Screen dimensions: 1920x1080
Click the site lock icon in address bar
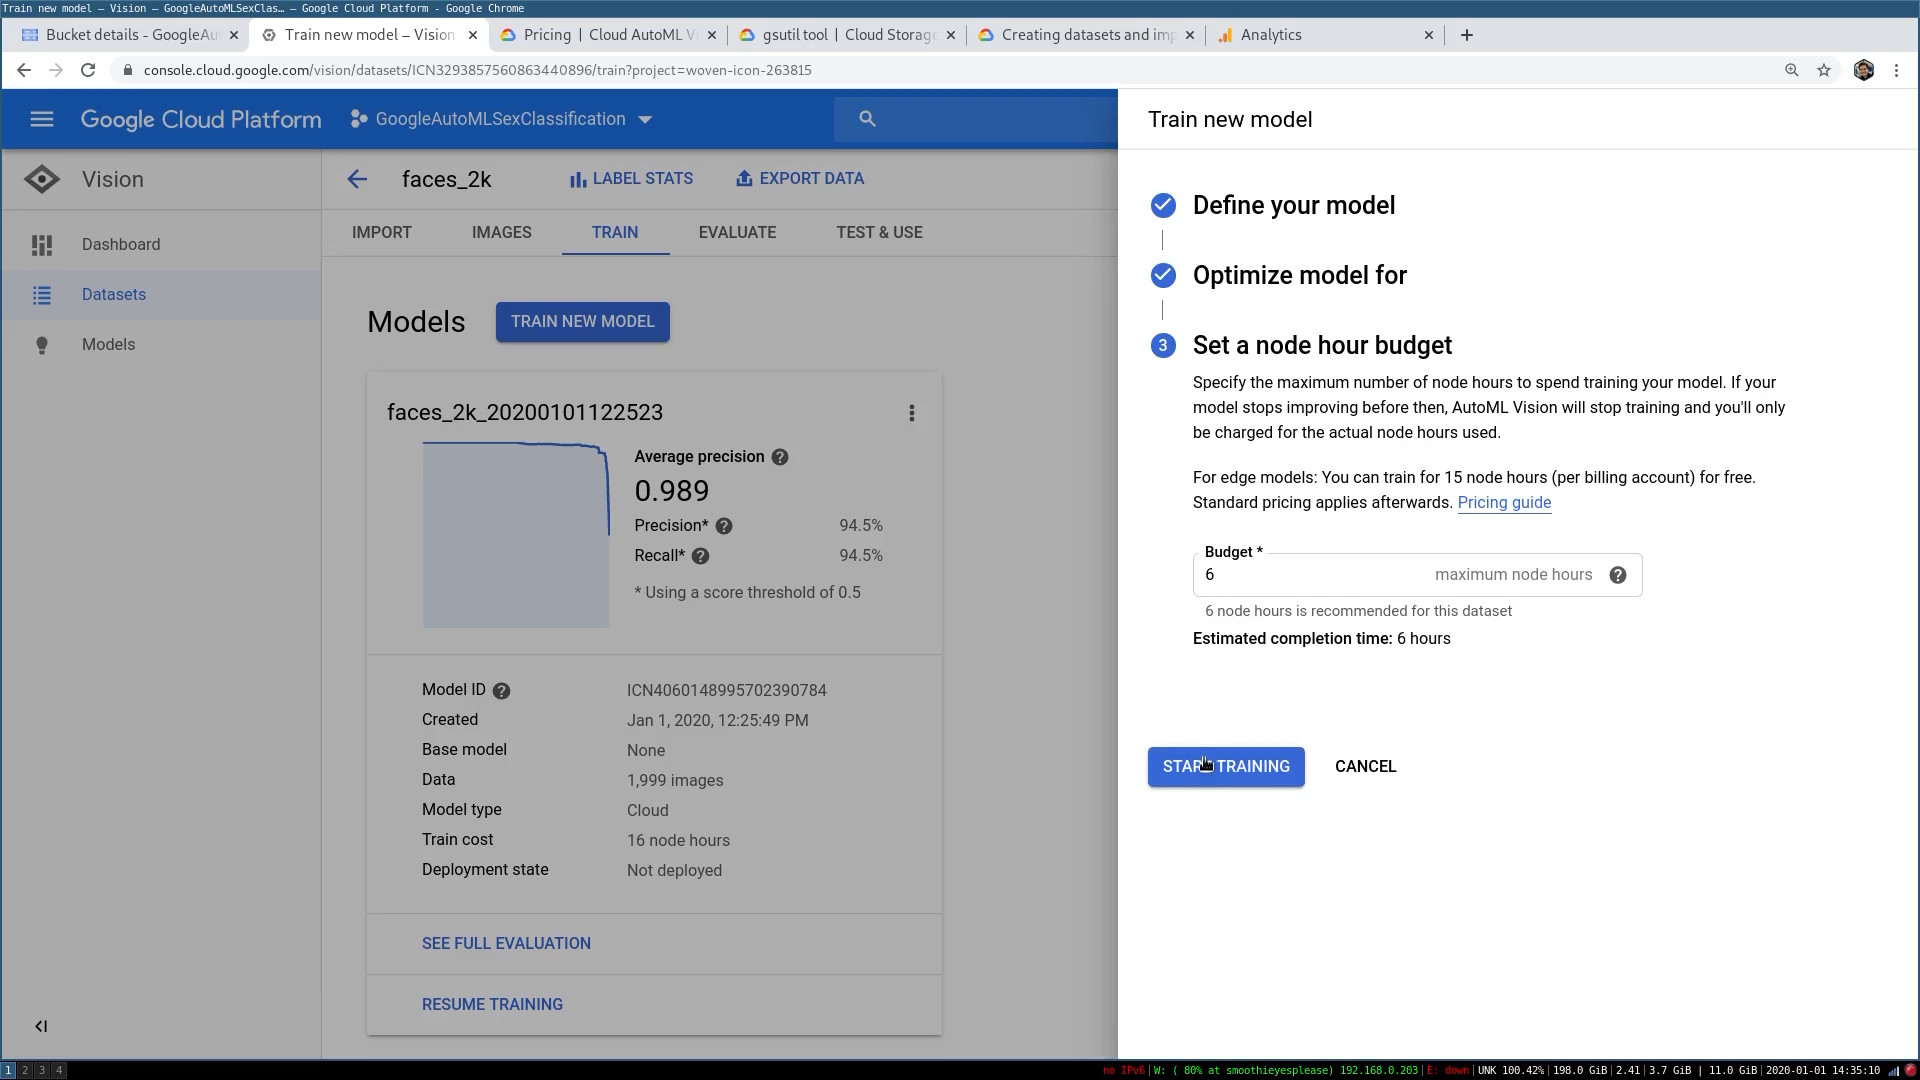(127, 70)
